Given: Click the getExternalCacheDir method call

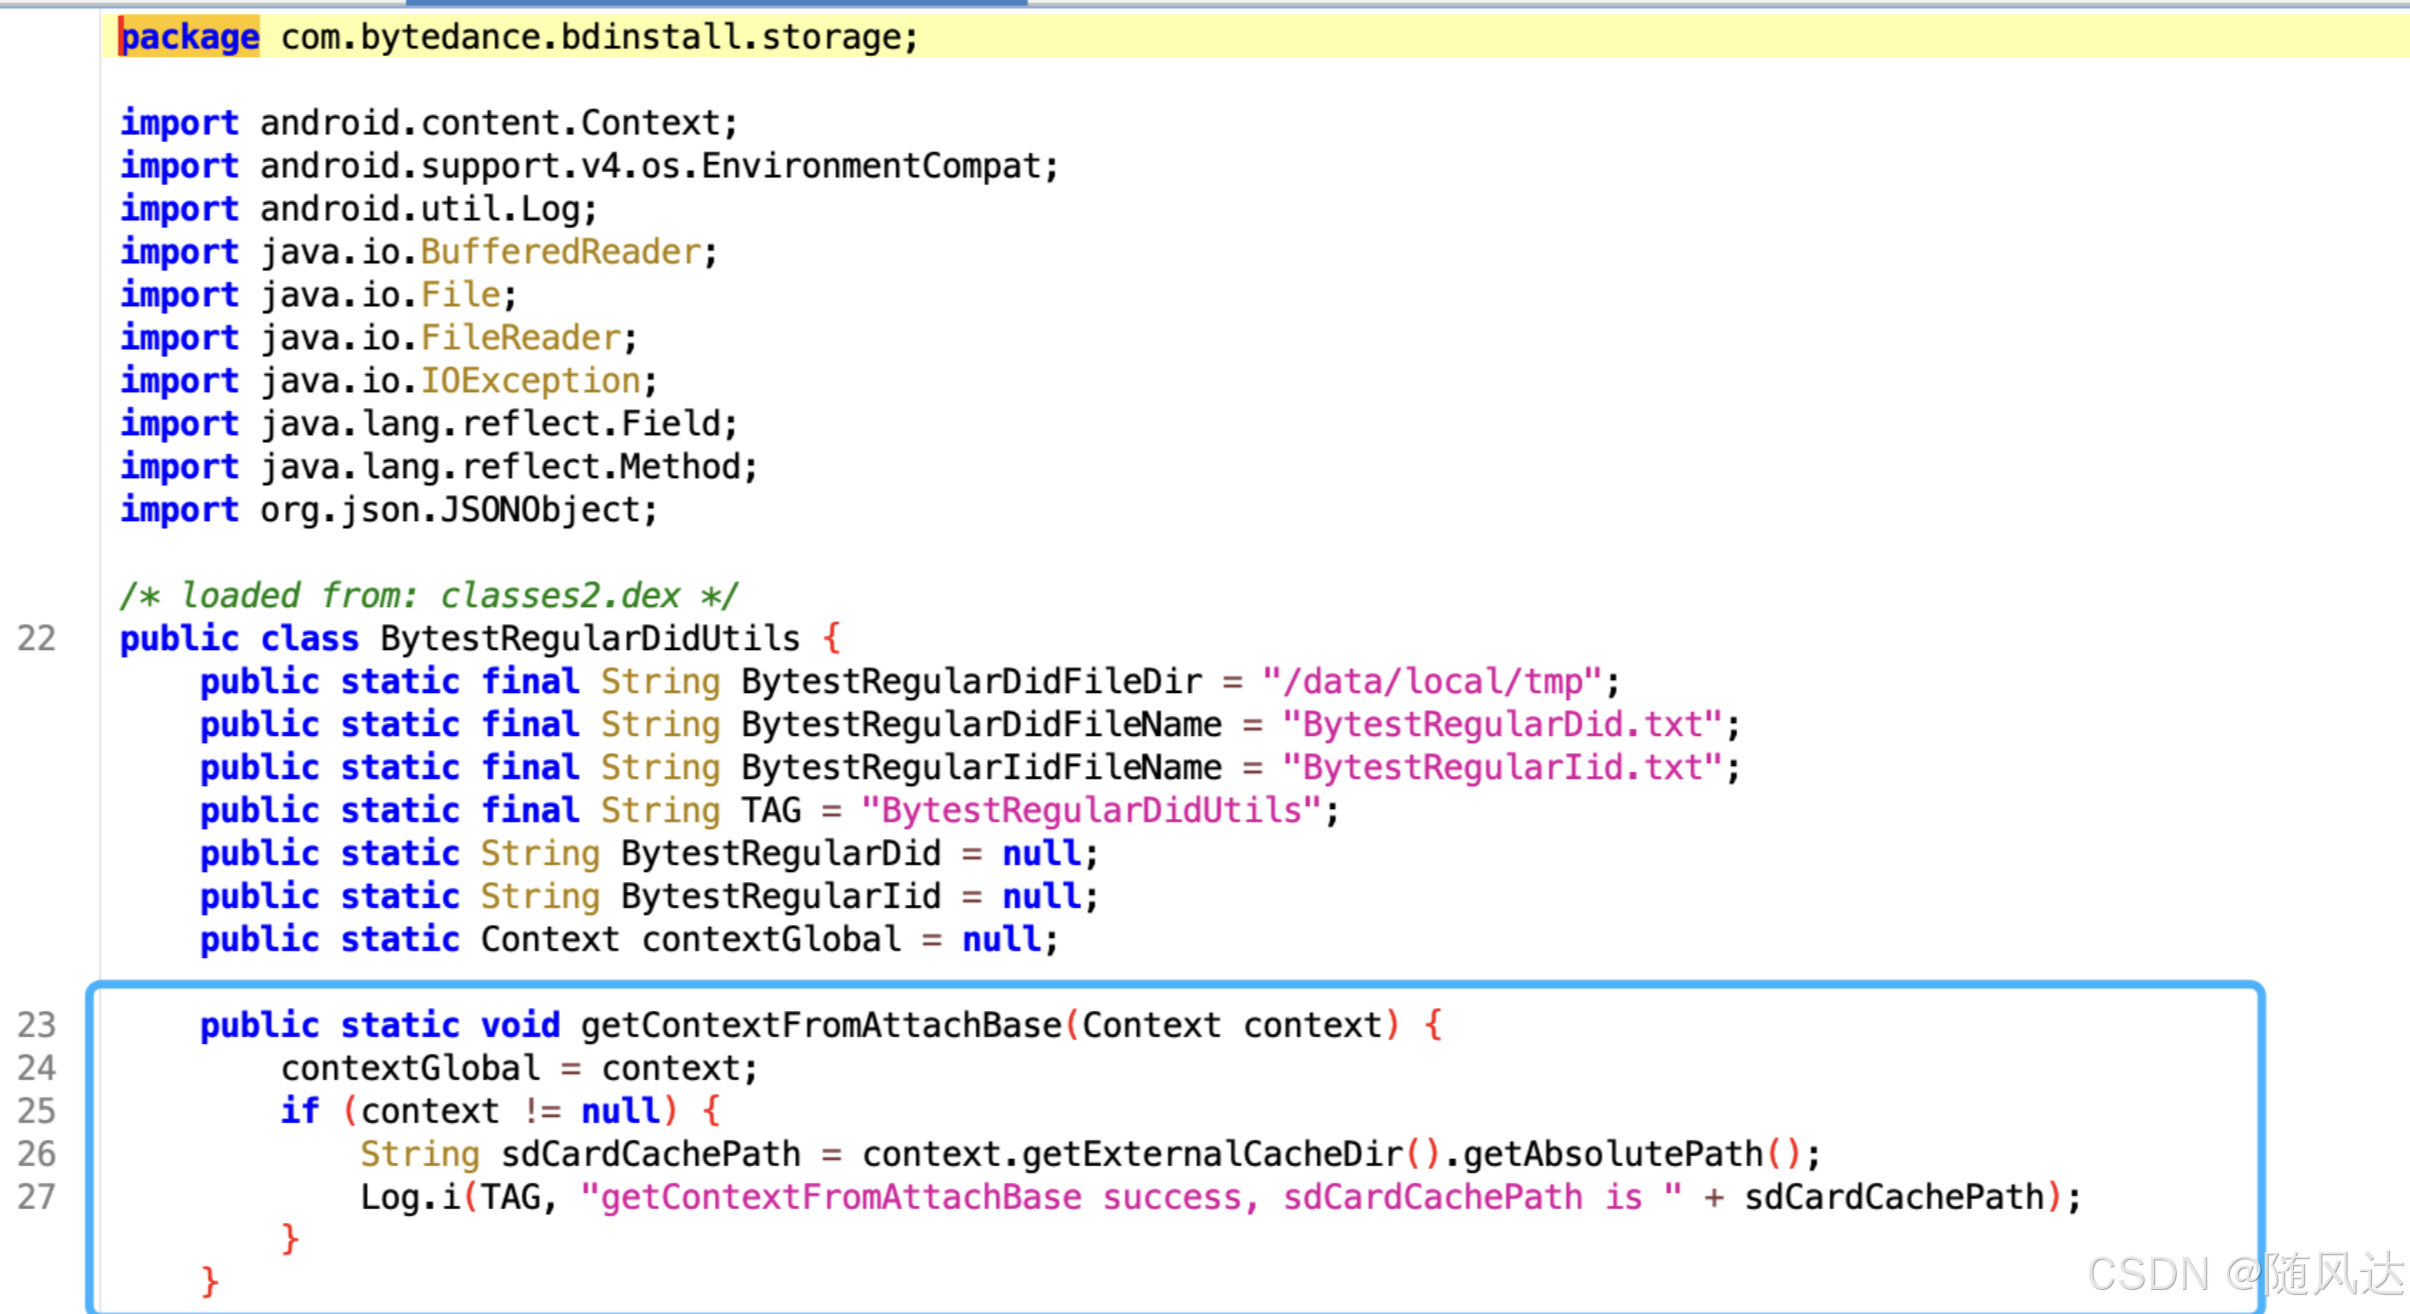Looking at the screenshot, I should [1212, 1155].
